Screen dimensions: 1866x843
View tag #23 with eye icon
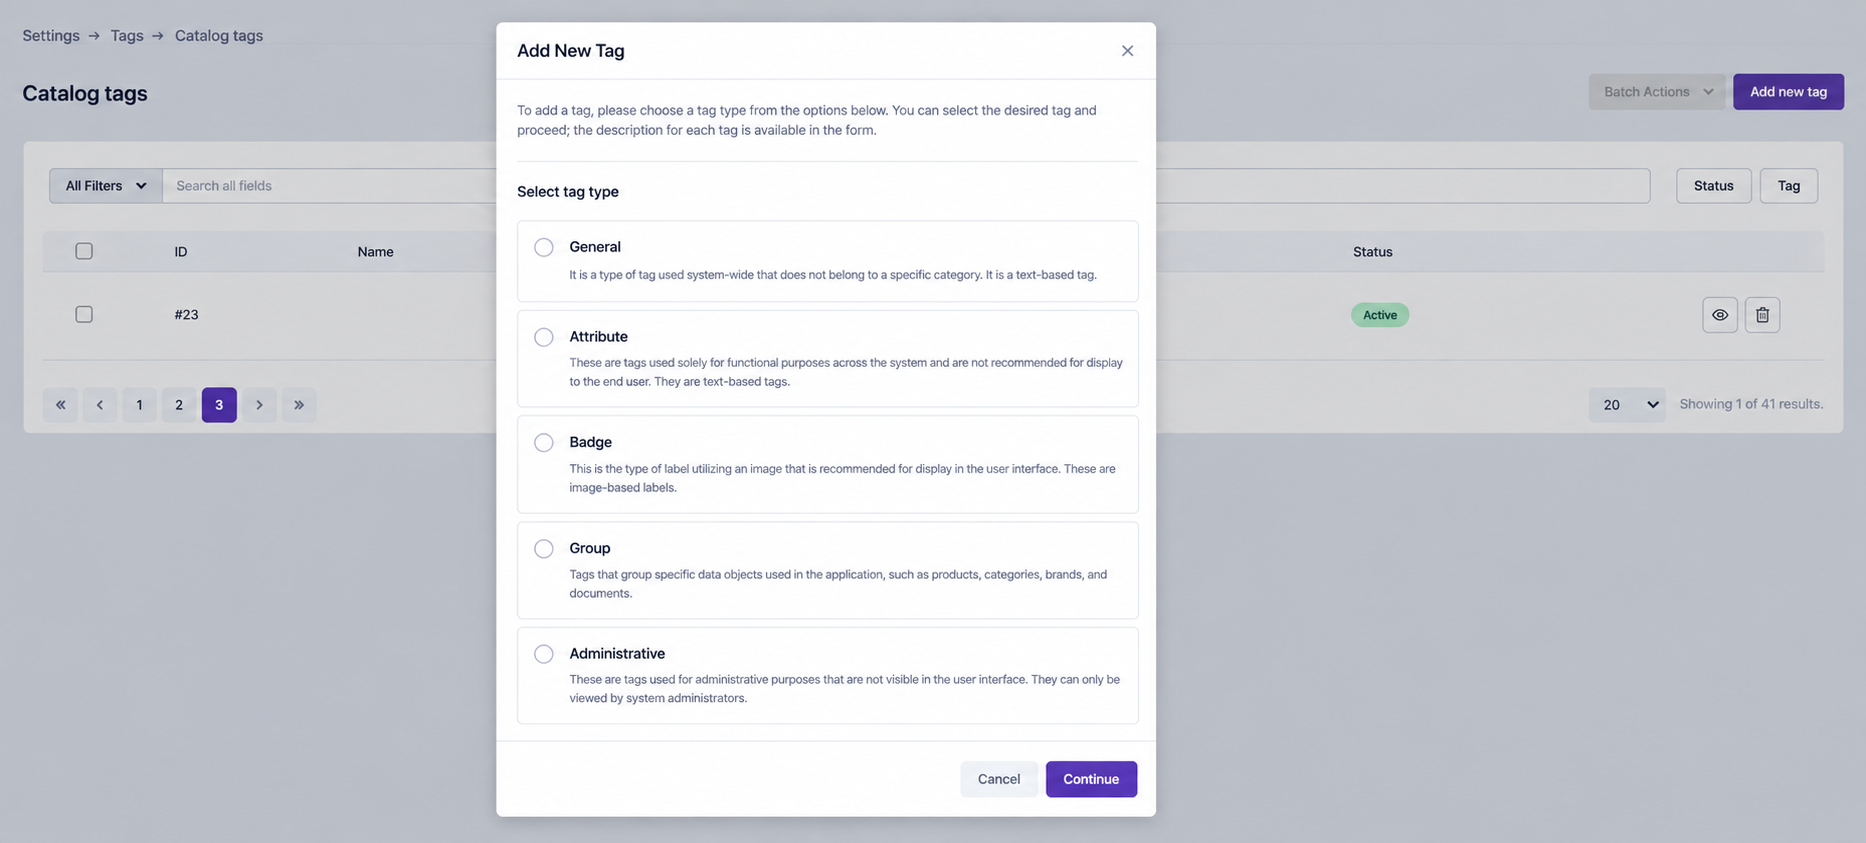point(1719,315)
